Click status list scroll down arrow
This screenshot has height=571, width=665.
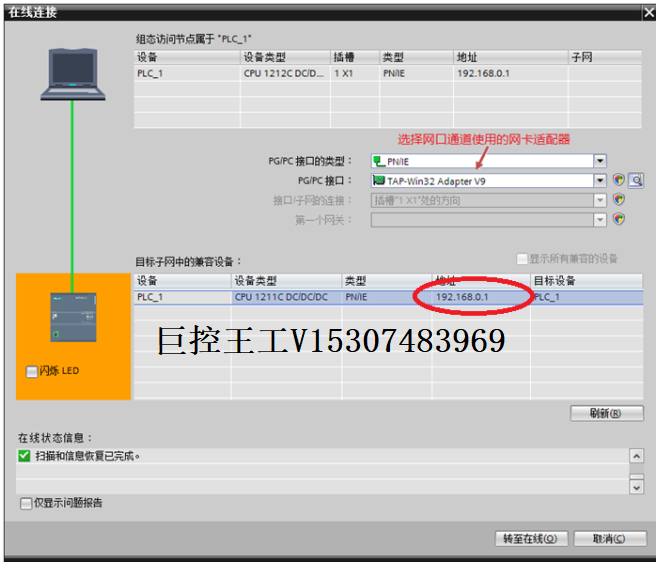pos(637,488)
